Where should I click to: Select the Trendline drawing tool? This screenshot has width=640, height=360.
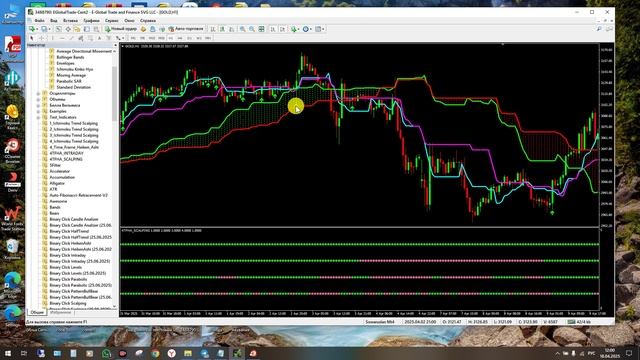click(71, 38)
